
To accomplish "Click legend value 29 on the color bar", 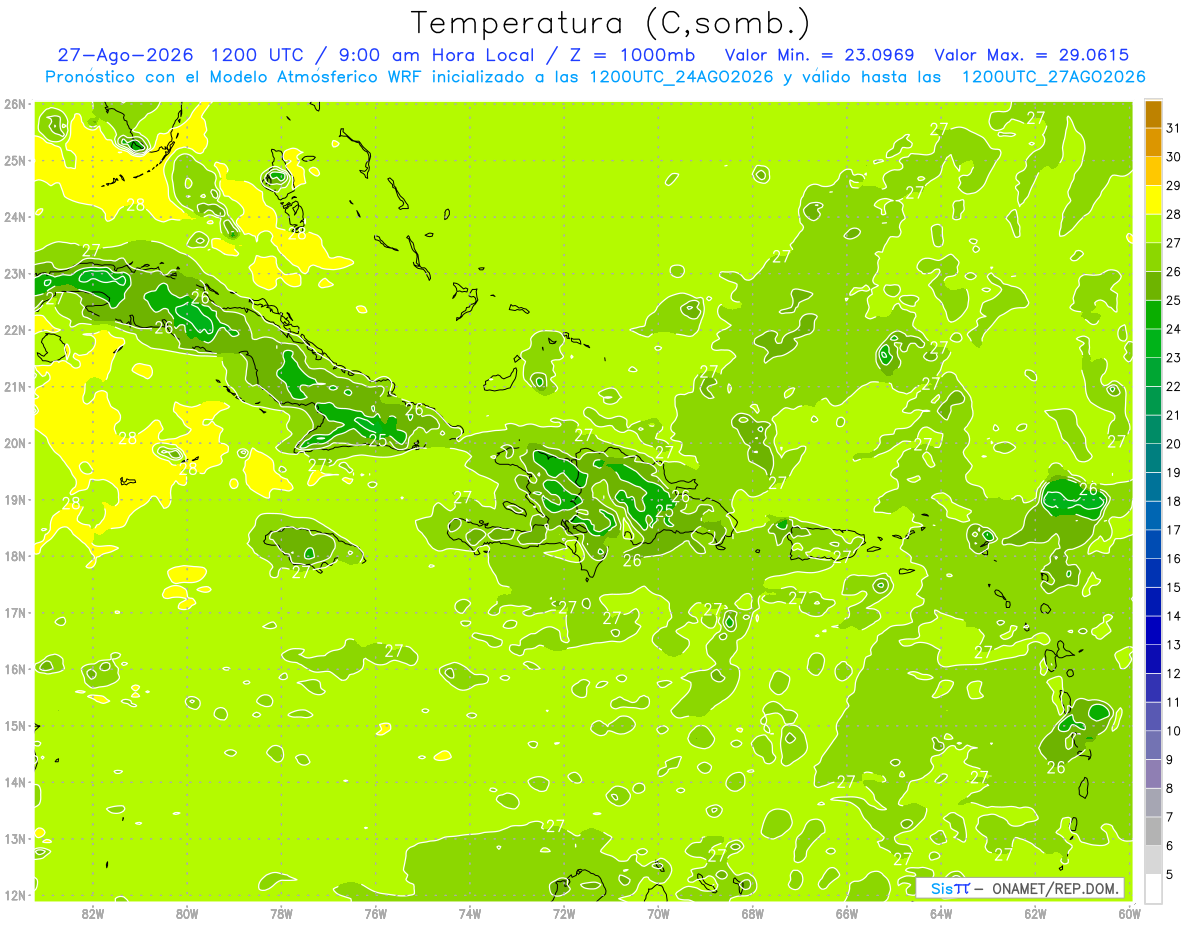I will (x=1174, y=185).
